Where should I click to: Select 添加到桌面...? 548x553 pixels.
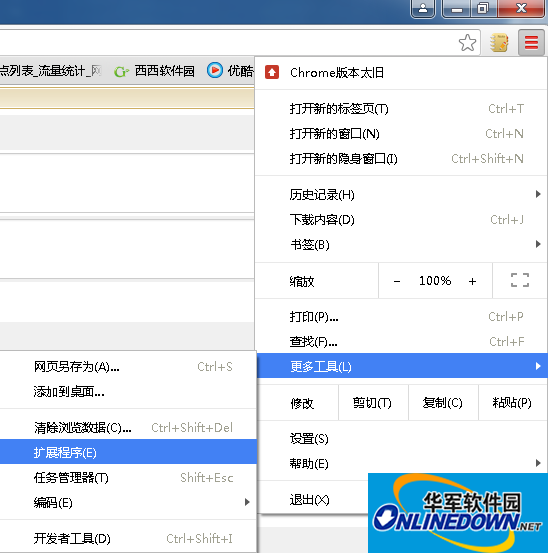coord(128,392)
